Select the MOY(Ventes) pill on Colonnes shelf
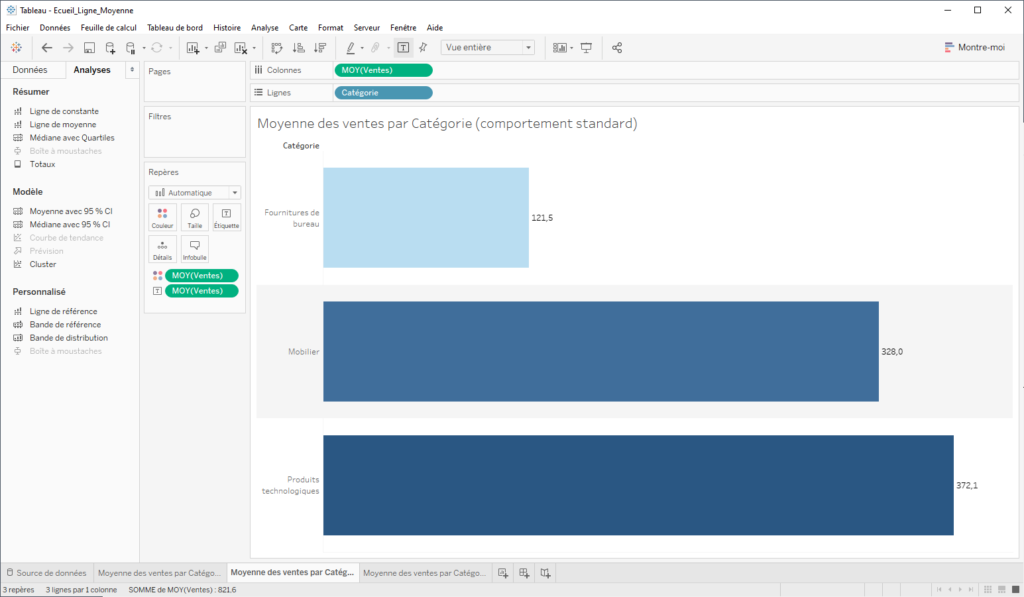The width and height of the screenshot is (1024, 597). click(x=383, y=70)
